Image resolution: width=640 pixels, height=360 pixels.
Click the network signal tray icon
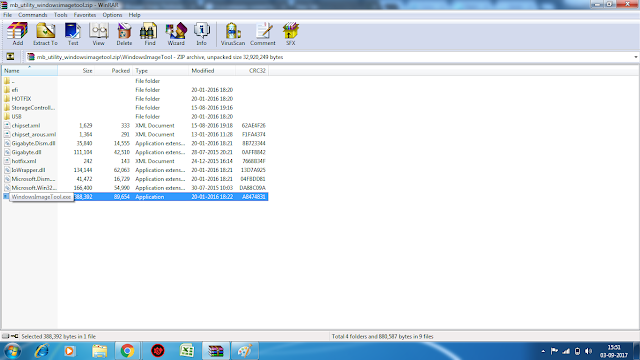(566, 351)
